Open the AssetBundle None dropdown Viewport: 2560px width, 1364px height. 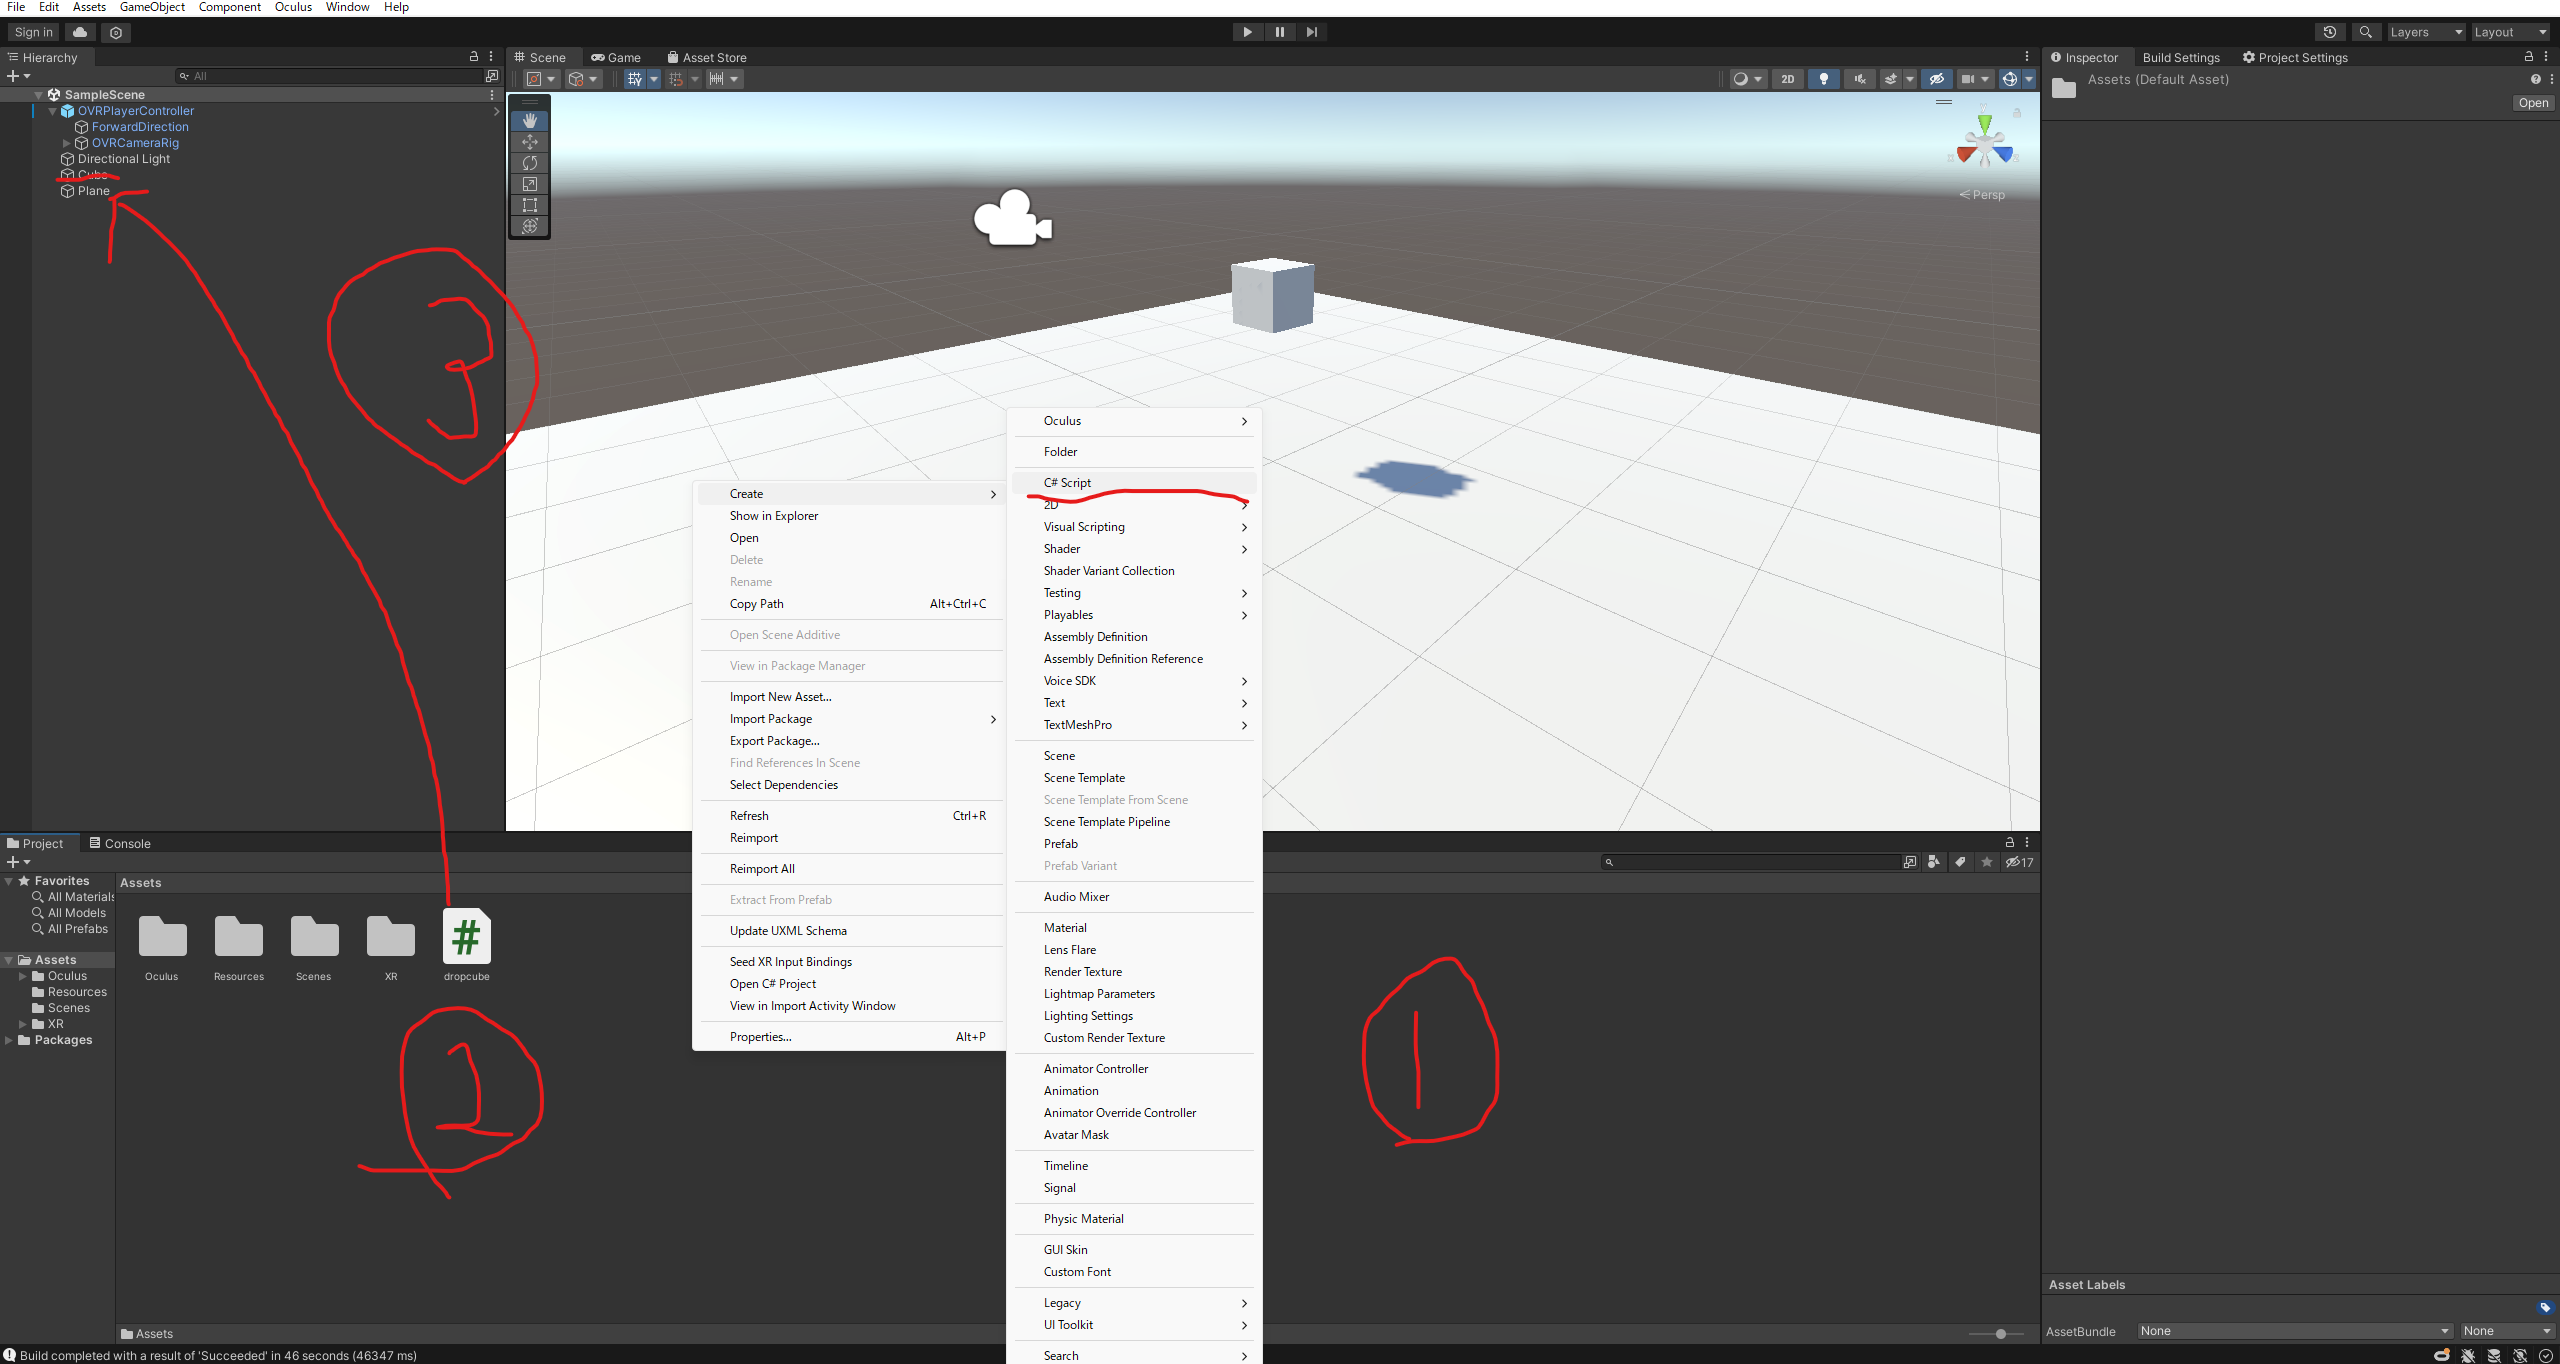tap(2294, 1331)
